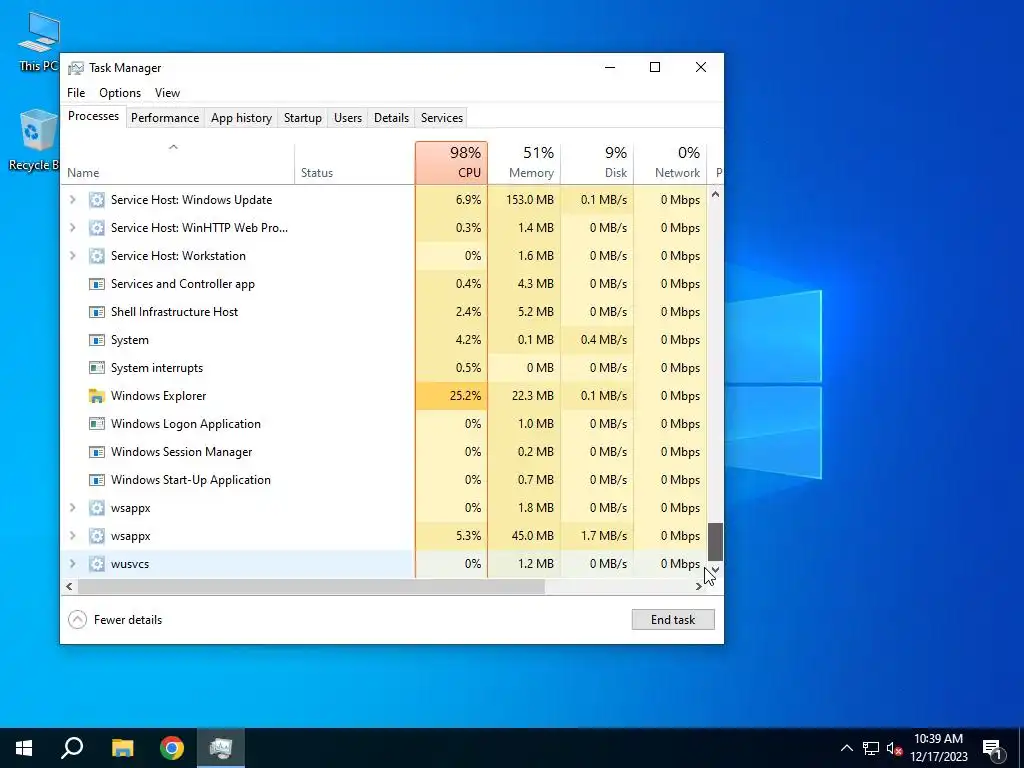1024x768 pixels.
Task: Sort by the Disk column header
Action: (597, 163)
